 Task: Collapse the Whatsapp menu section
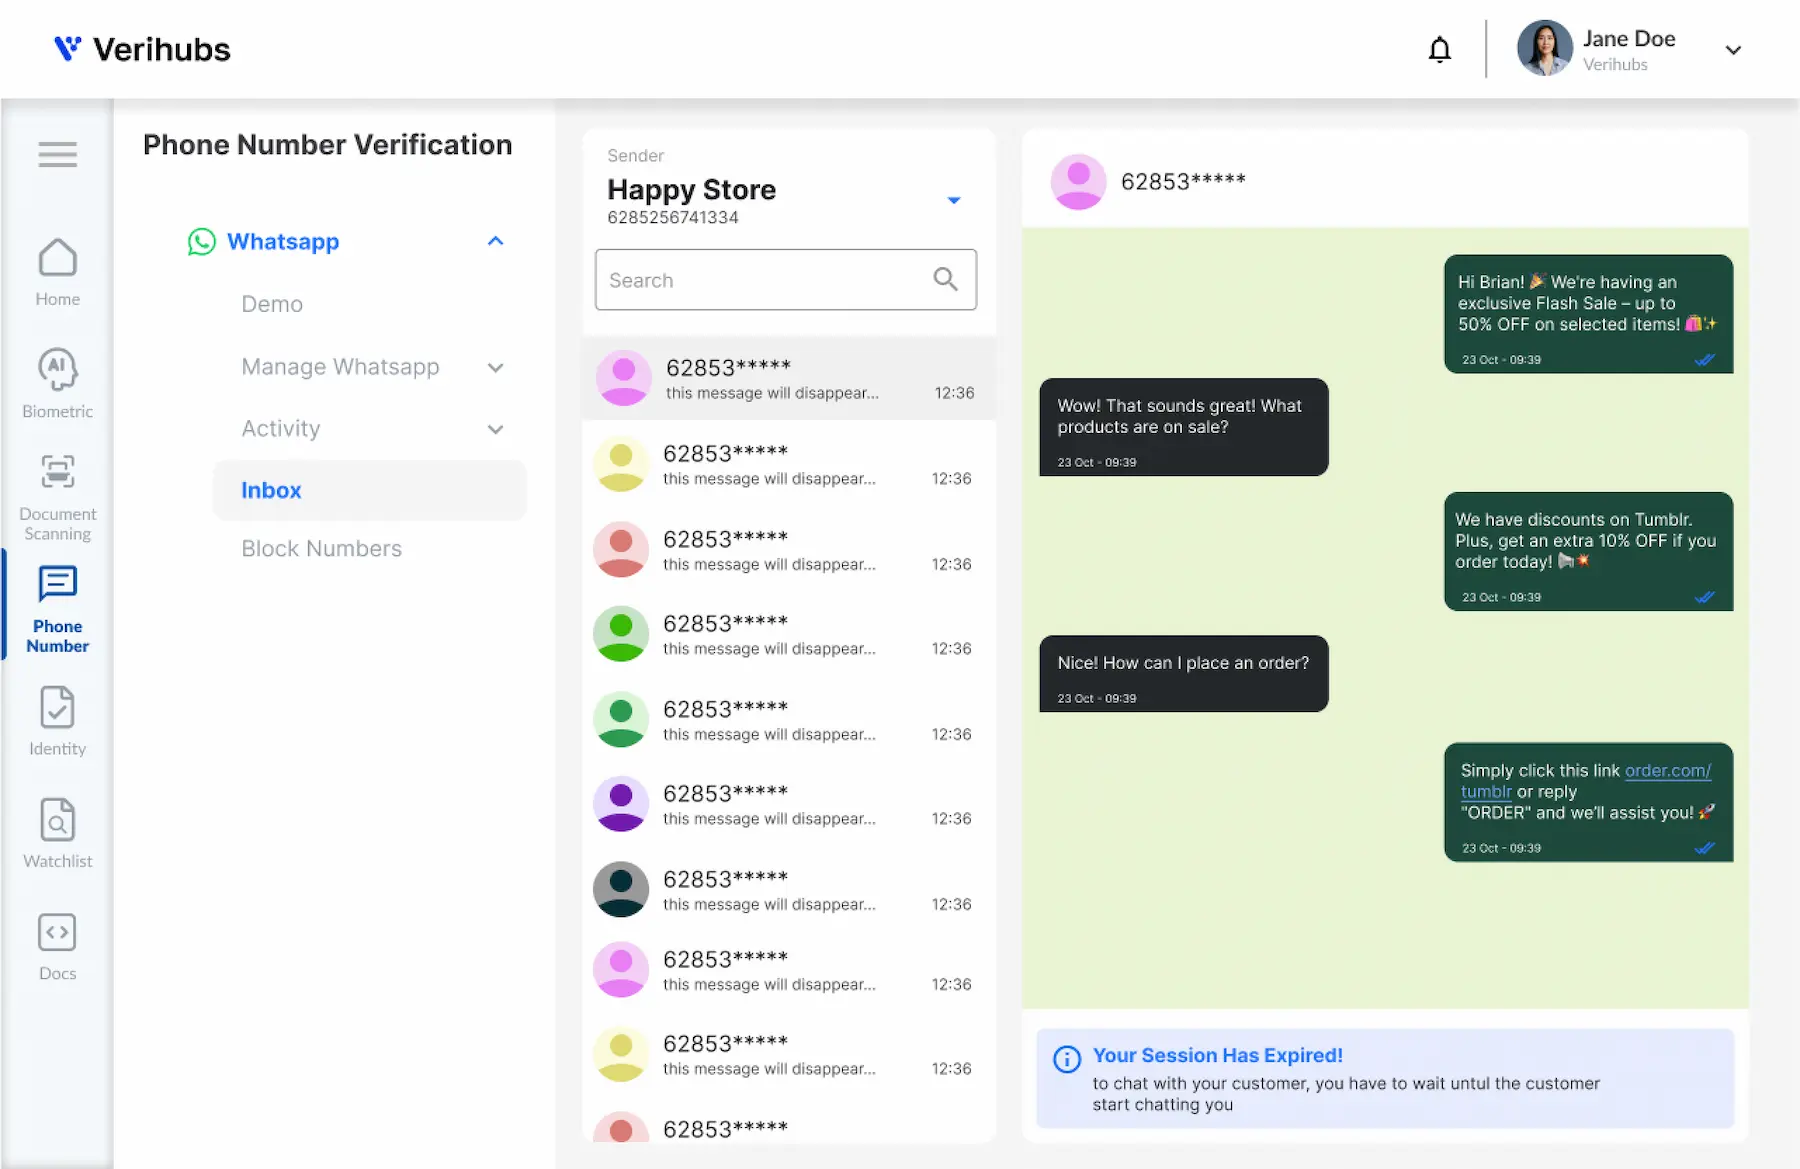[495, 241]
